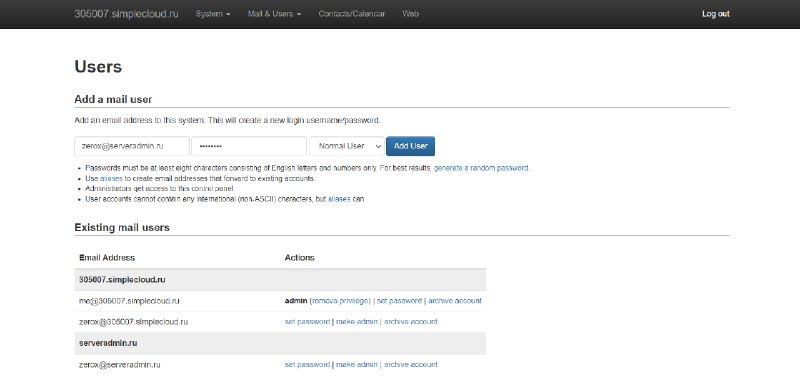Open aliases link about forwarding addresses
The width and height of the screenshot is (800, 384).
111,178
